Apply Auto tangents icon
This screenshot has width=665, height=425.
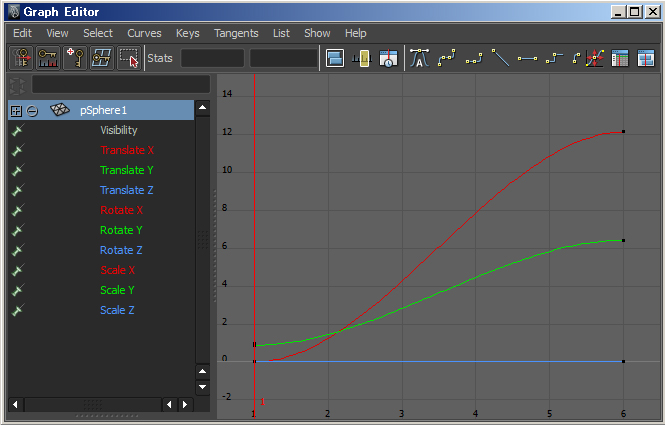(419, 58)
